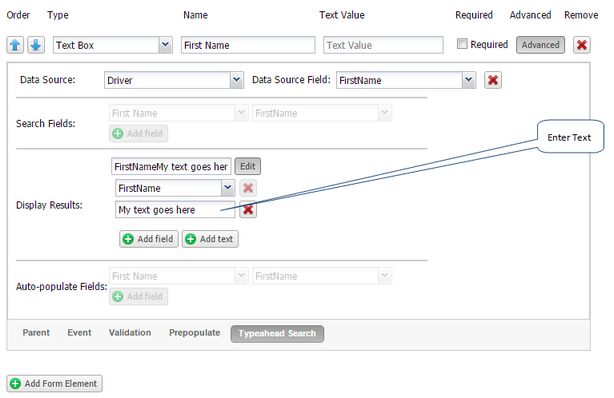
Task: Select the Typeahead Search tab
Action: tap(277, 334)
